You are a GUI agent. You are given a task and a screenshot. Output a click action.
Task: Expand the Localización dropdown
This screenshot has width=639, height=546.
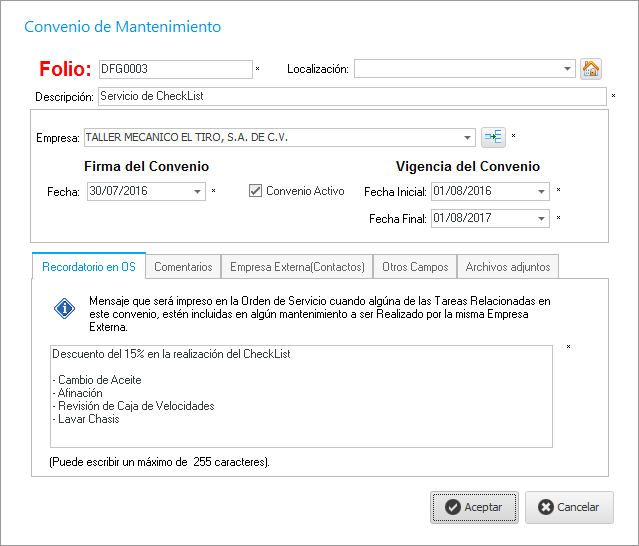[567, 69]
